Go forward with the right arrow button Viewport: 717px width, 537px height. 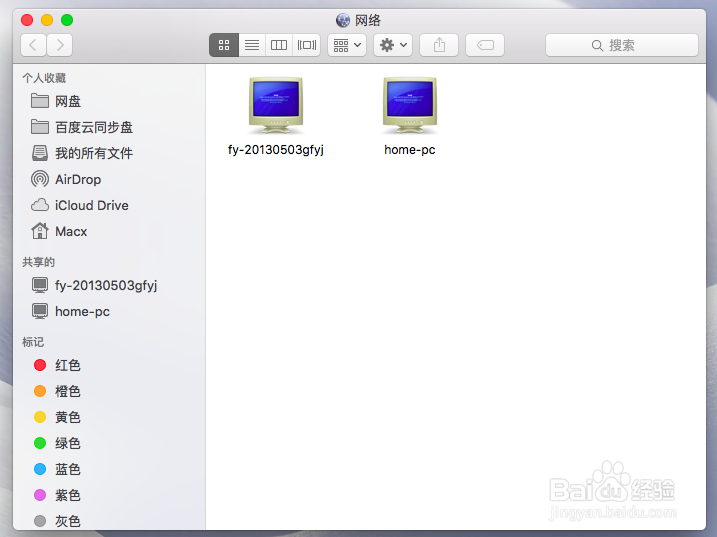[59, 45]
